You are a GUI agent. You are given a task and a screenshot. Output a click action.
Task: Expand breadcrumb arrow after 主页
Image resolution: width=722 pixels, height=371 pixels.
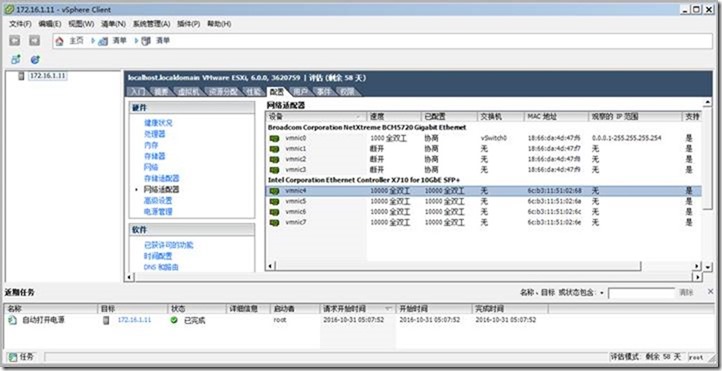(93, 41)
